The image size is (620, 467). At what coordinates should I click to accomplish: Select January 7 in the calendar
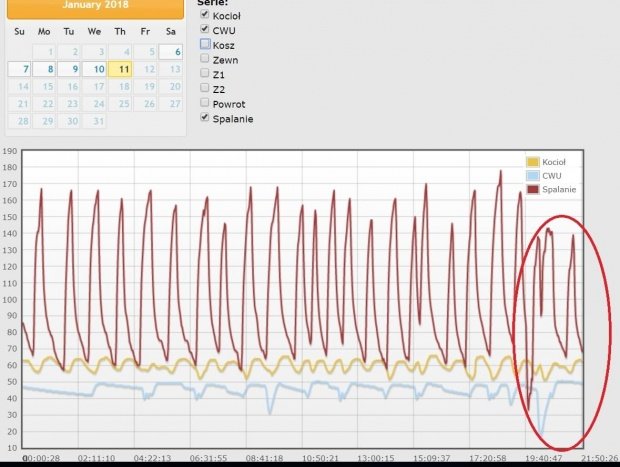tap(19, 70)
